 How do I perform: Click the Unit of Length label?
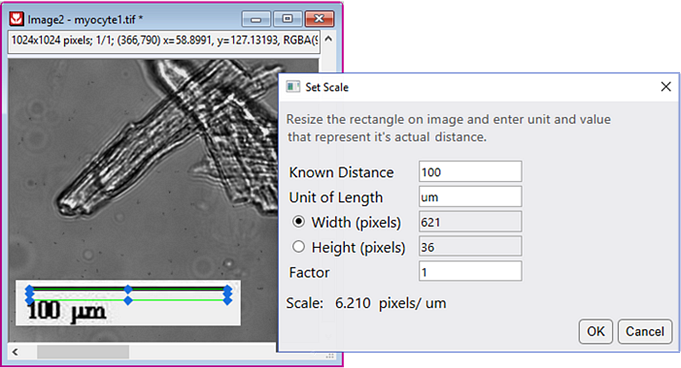pos(336,197)
